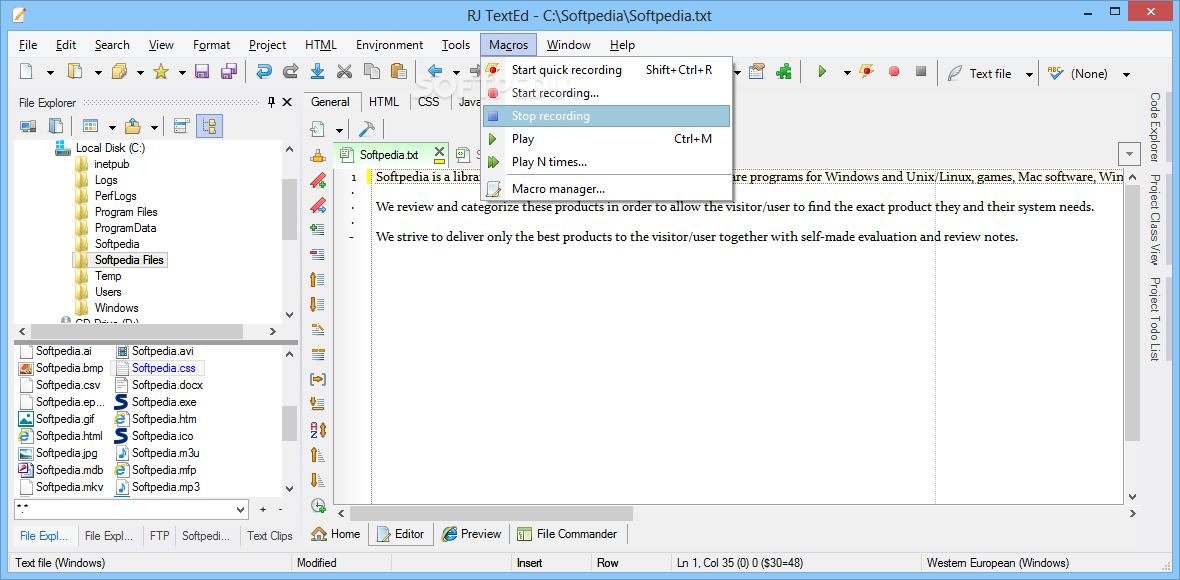Click the Save All toolbar icon
The width and height of the screenshot is (1180, 580).
tap(229, 72)
